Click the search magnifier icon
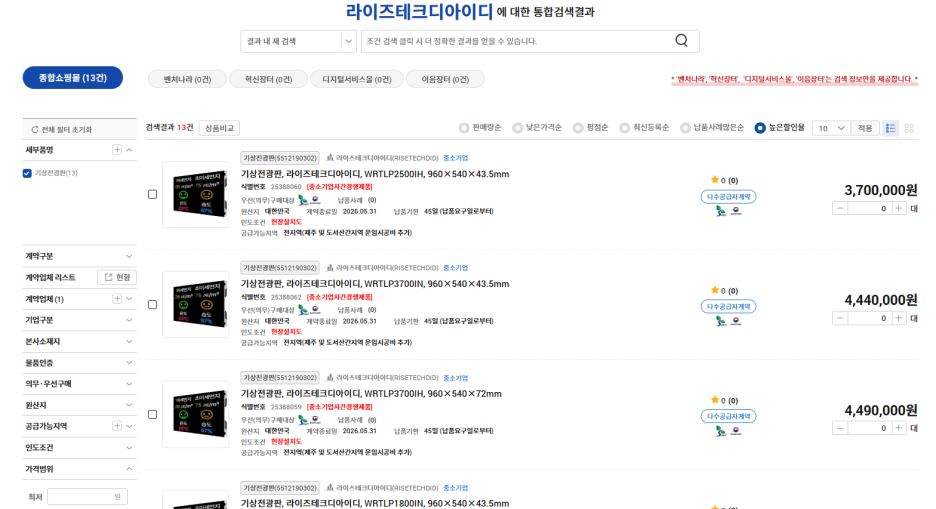936x509 pixels. tap(681, 41)
